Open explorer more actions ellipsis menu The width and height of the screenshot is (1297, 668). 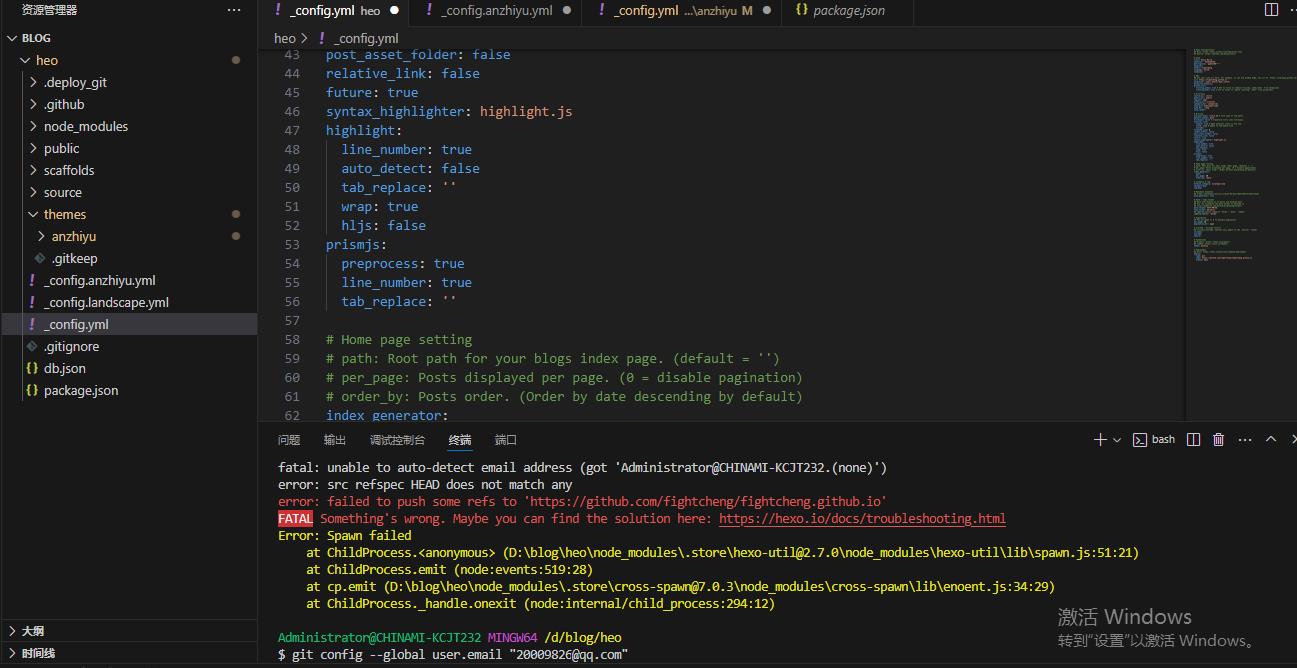(x=234, y=10)
